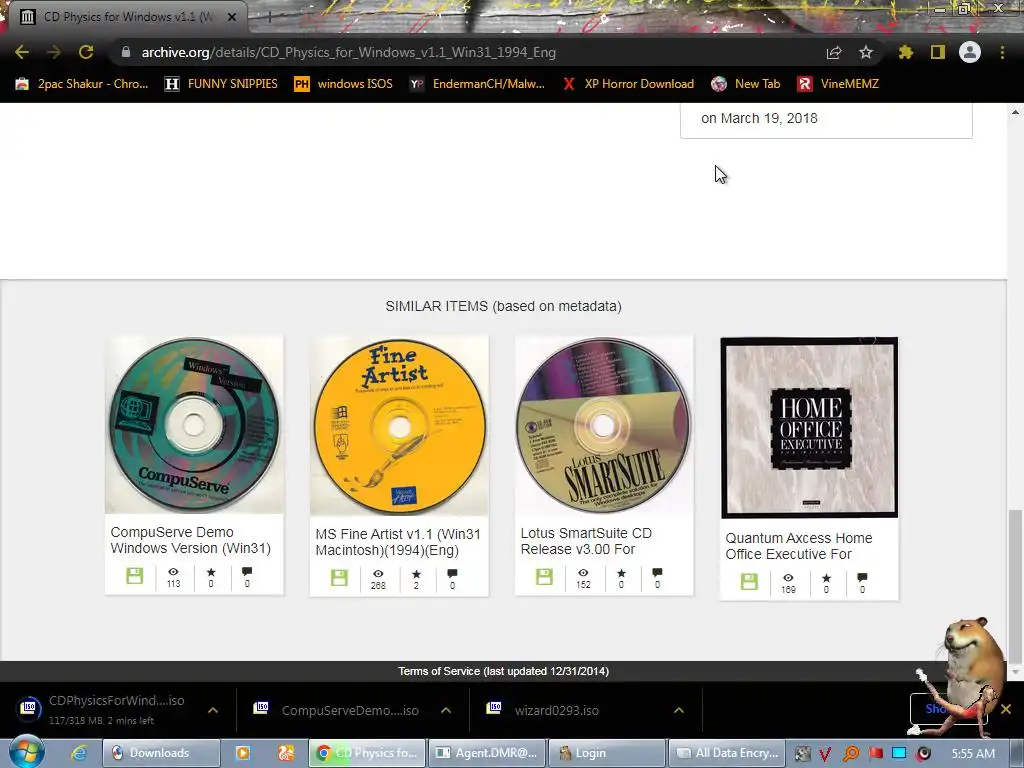Open MS Fine Artist v1.1 title link
Screen dimensions: 1024x768
[398, 542]
